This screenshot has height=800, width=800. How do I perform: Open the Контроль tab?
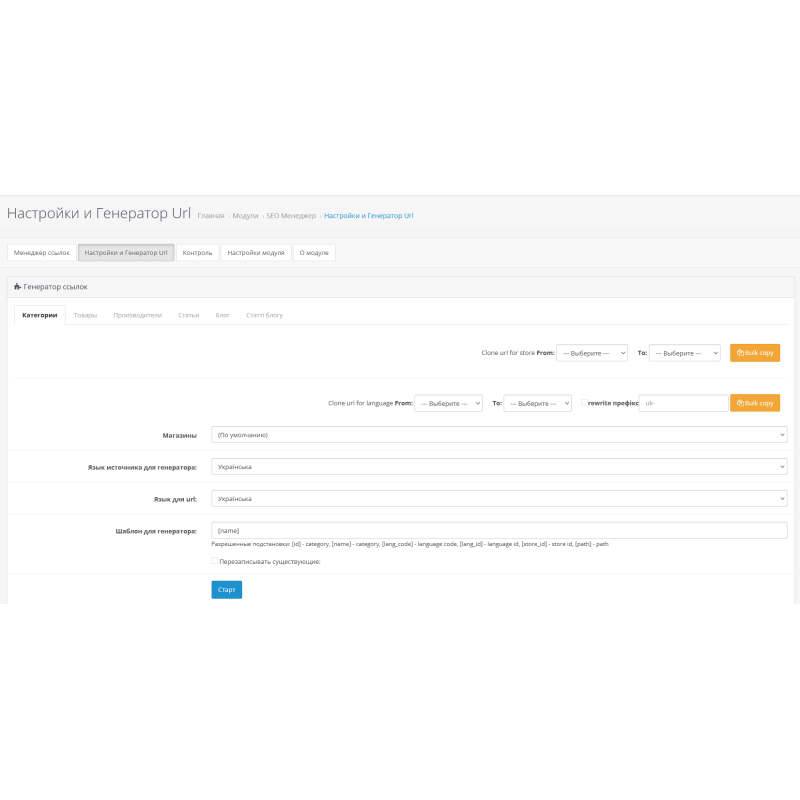(197, 252)
